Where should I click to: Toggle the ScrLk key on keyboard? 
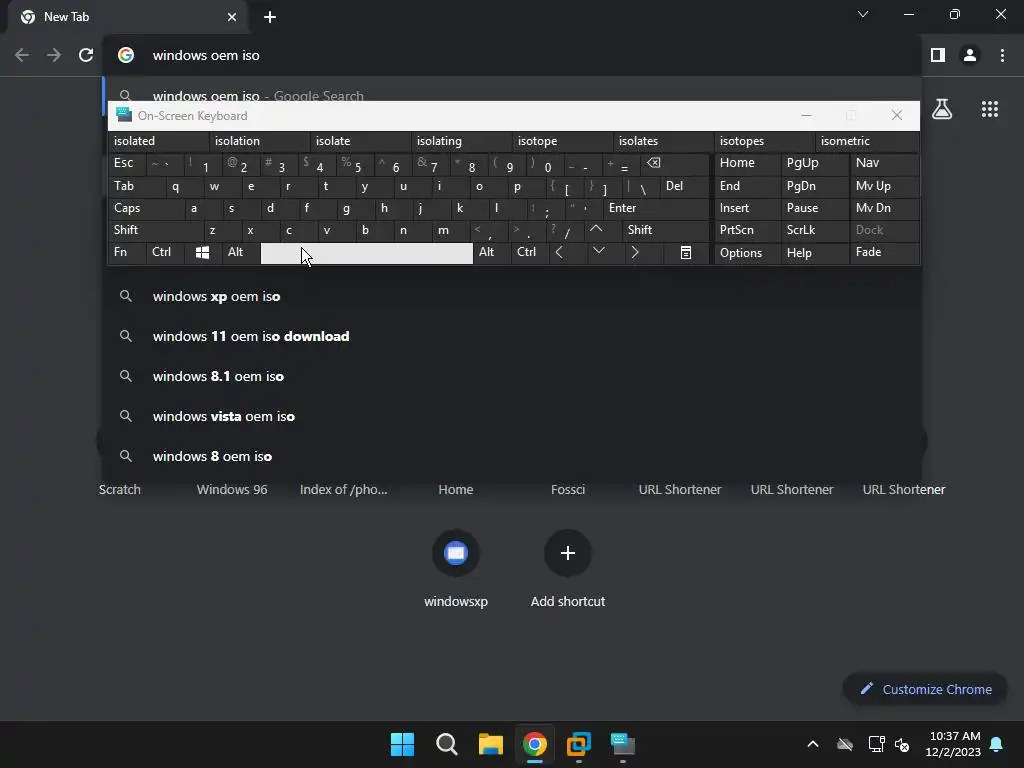(814, 230)
